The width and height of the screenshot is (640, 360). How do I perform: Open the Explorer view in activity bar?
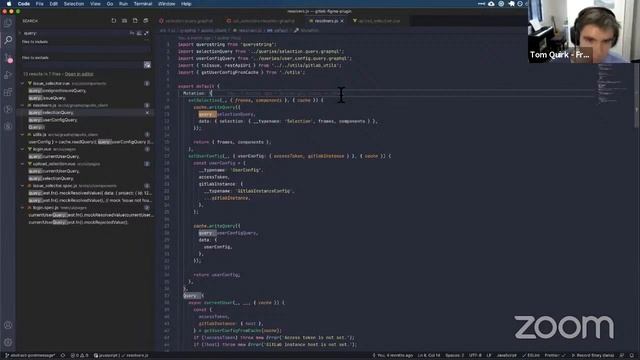coord(8,23)
